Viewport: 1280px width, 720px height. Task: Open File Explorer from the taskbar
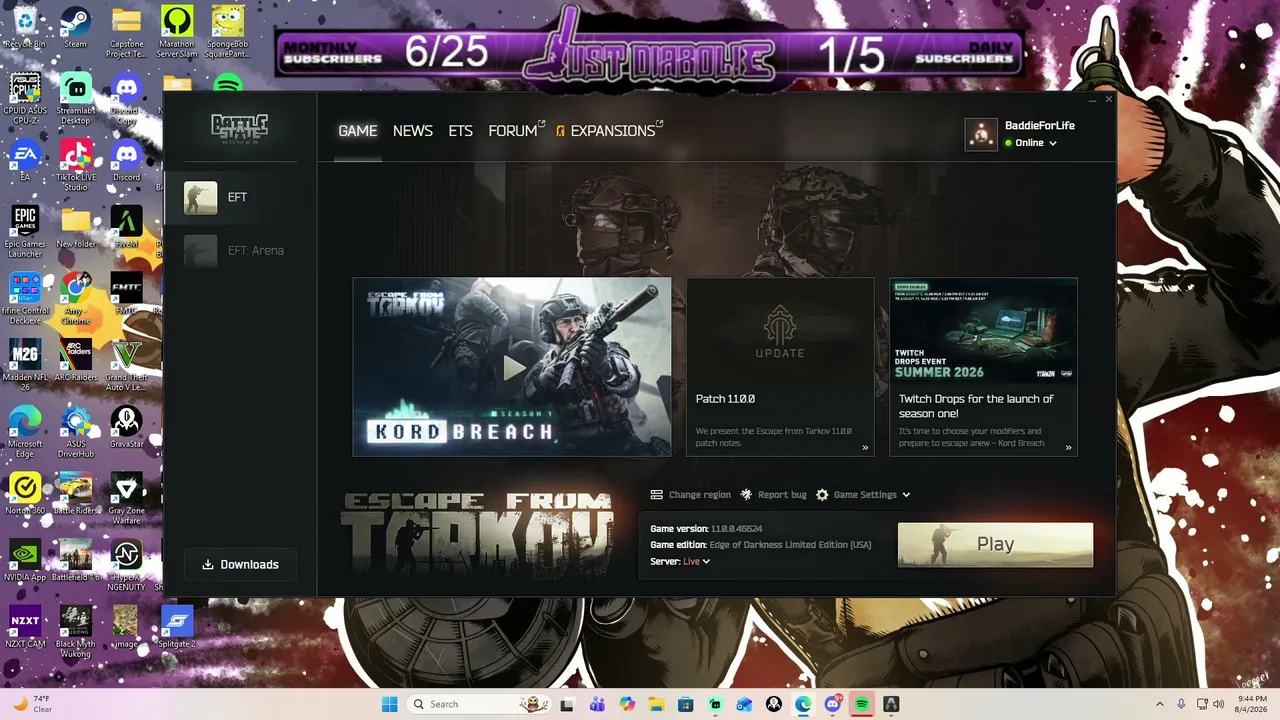(655, 704)
